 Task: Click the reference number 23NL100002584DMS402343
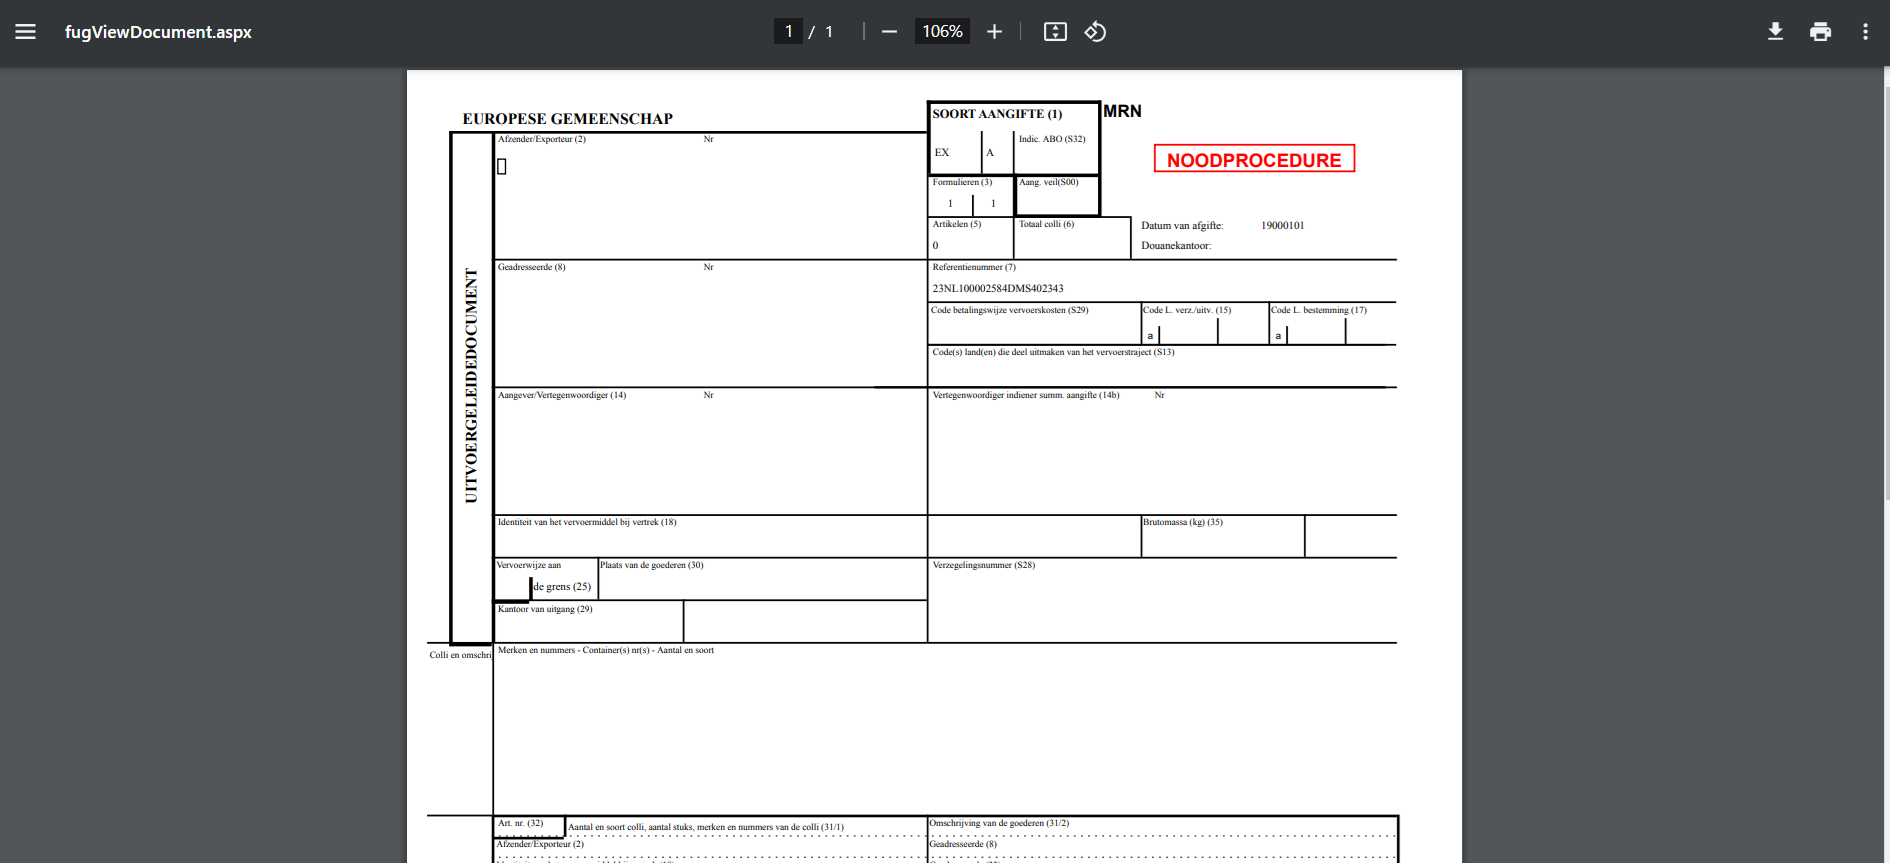pos(997,289)
